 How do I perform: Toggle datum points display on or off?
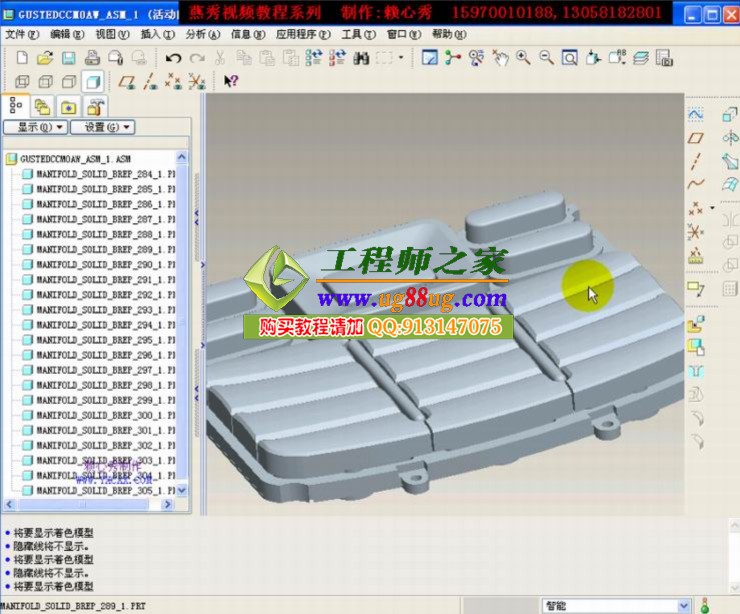click(x=175, y=82)
